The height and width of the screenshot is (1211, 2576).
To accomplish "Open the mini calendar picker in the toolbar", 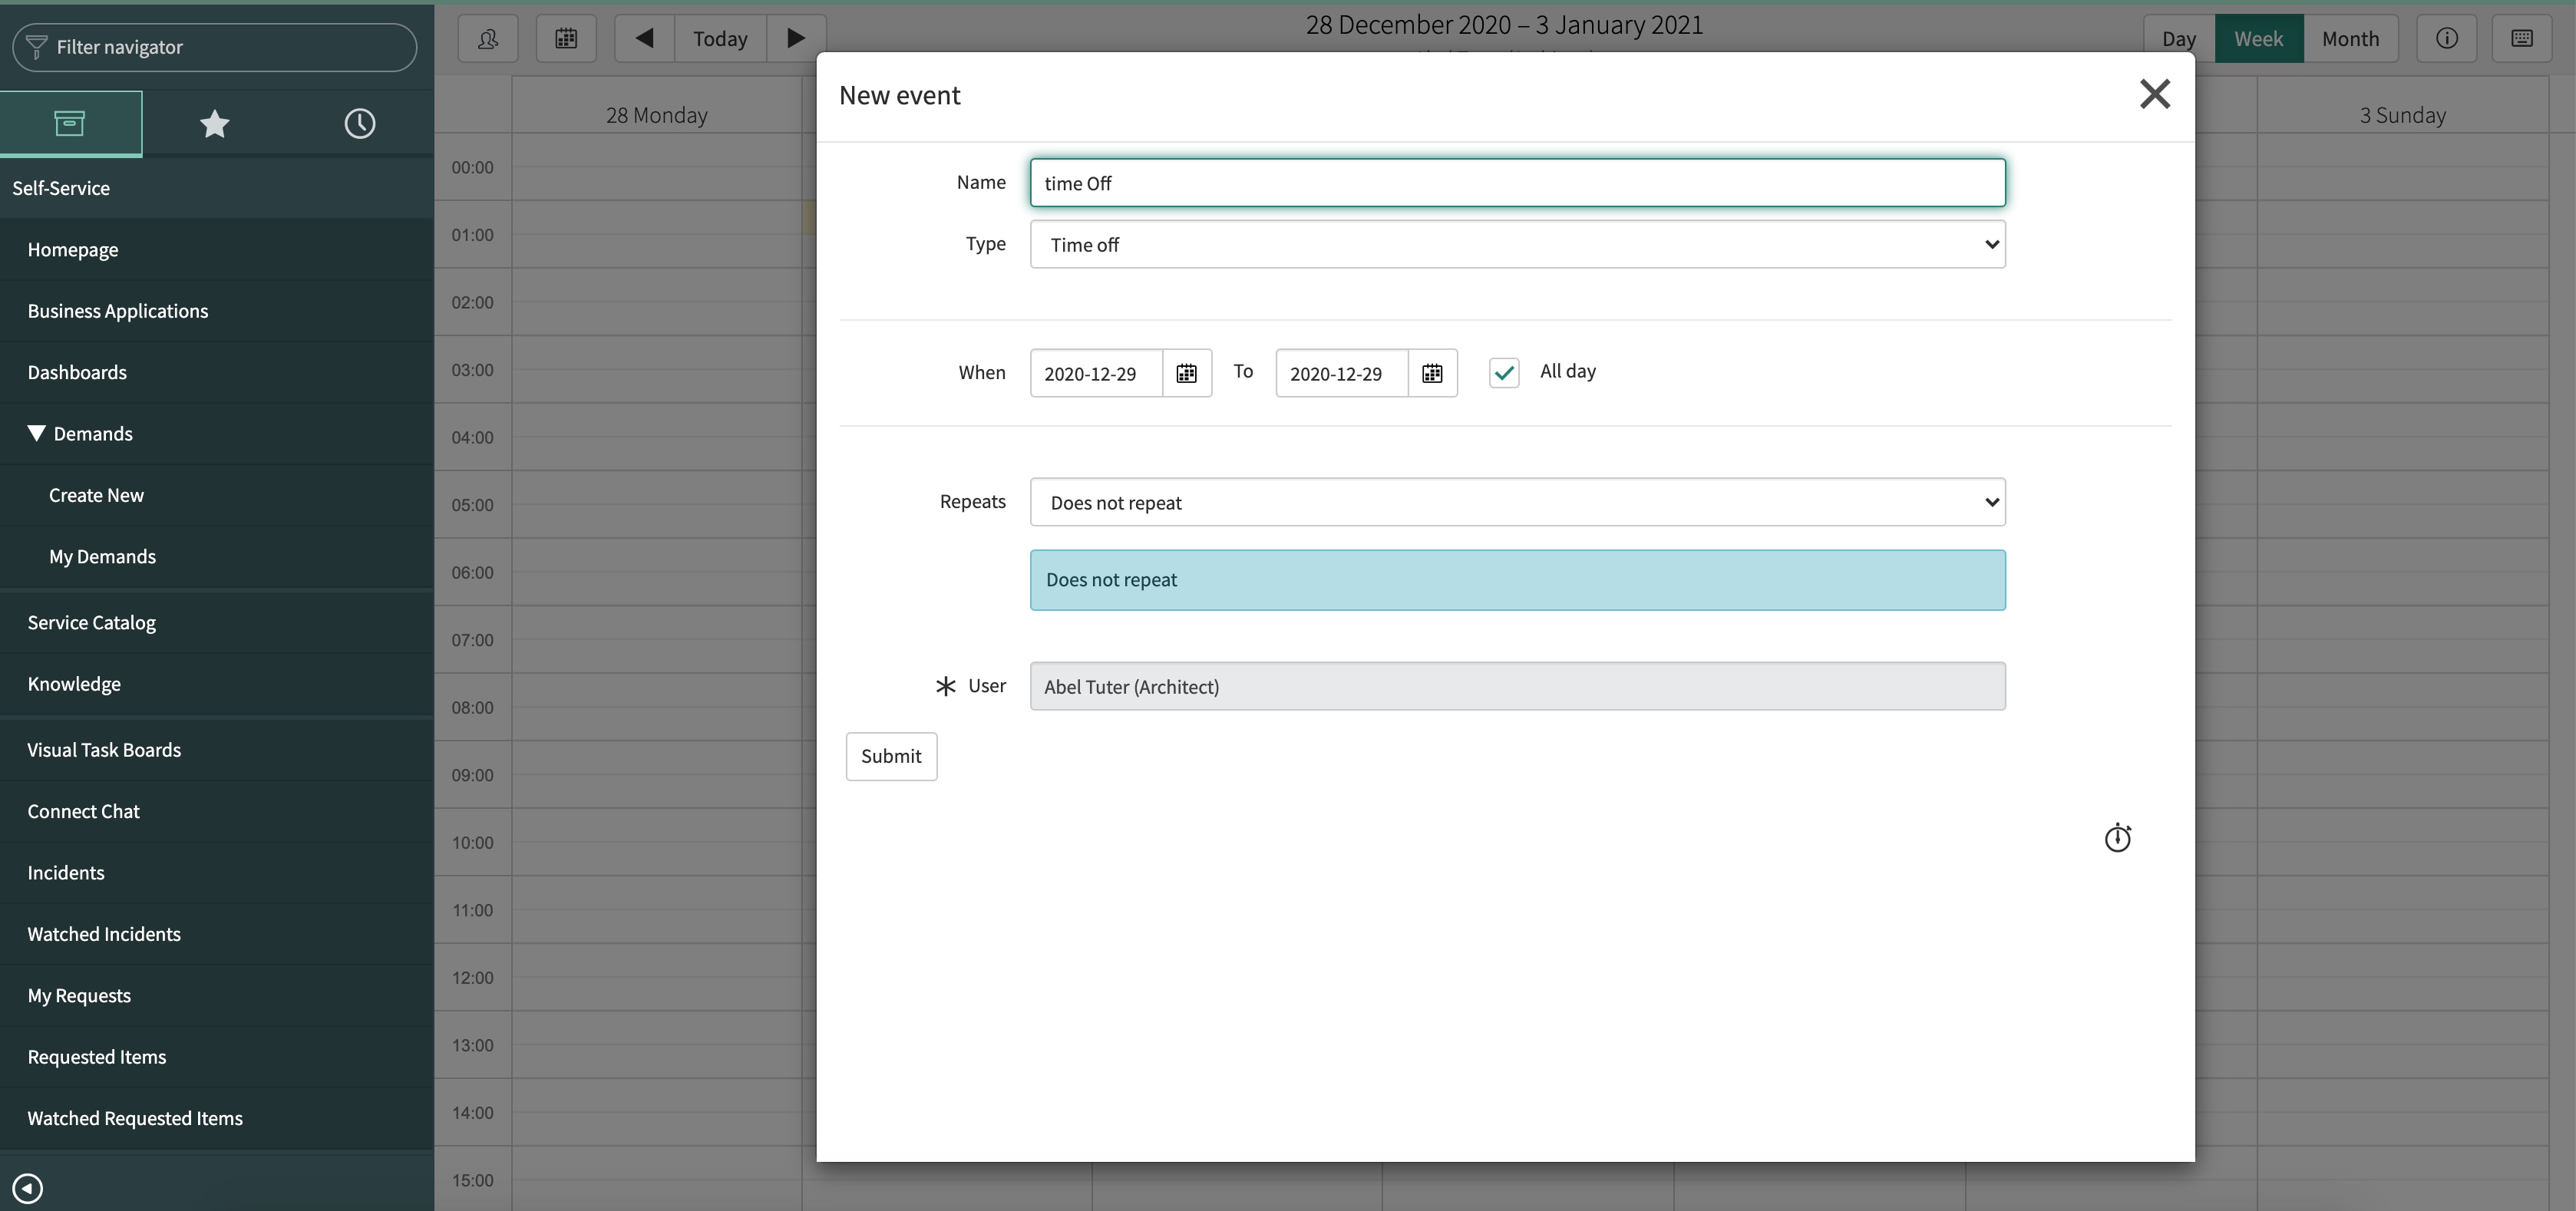I will (x=566, y=38).
